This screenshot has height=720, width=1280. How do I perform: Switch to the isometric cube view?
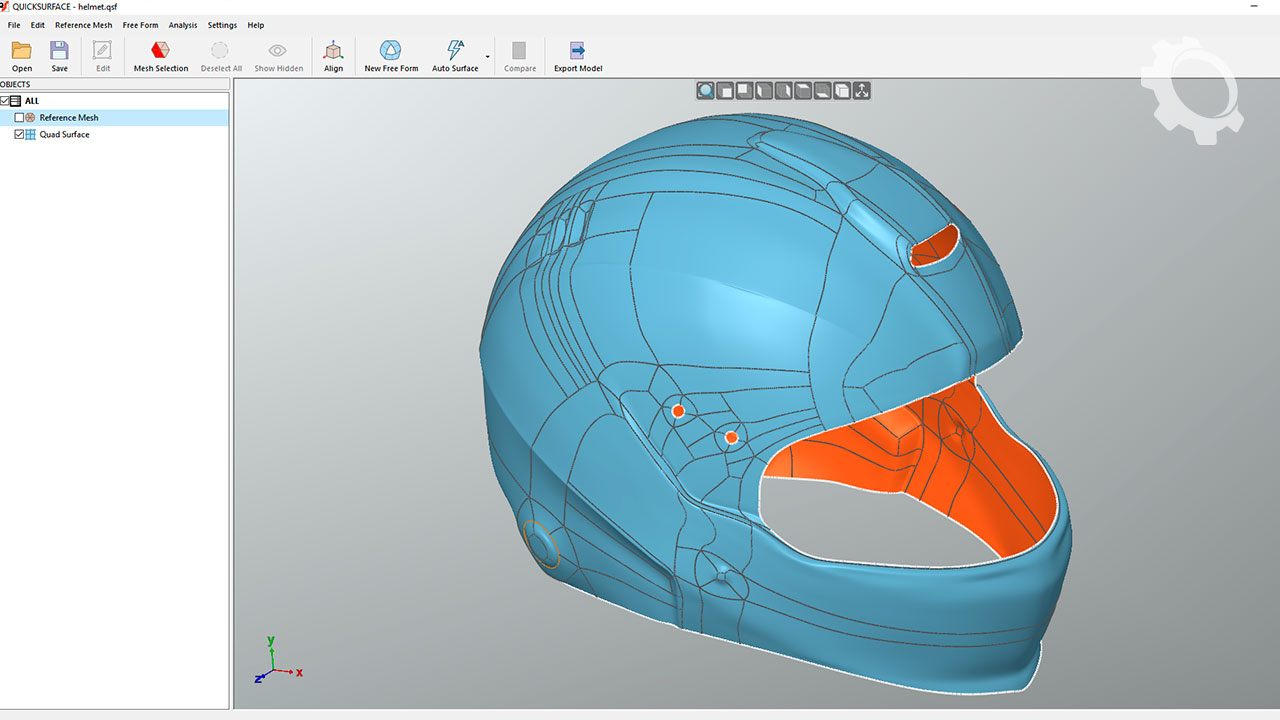842,91
